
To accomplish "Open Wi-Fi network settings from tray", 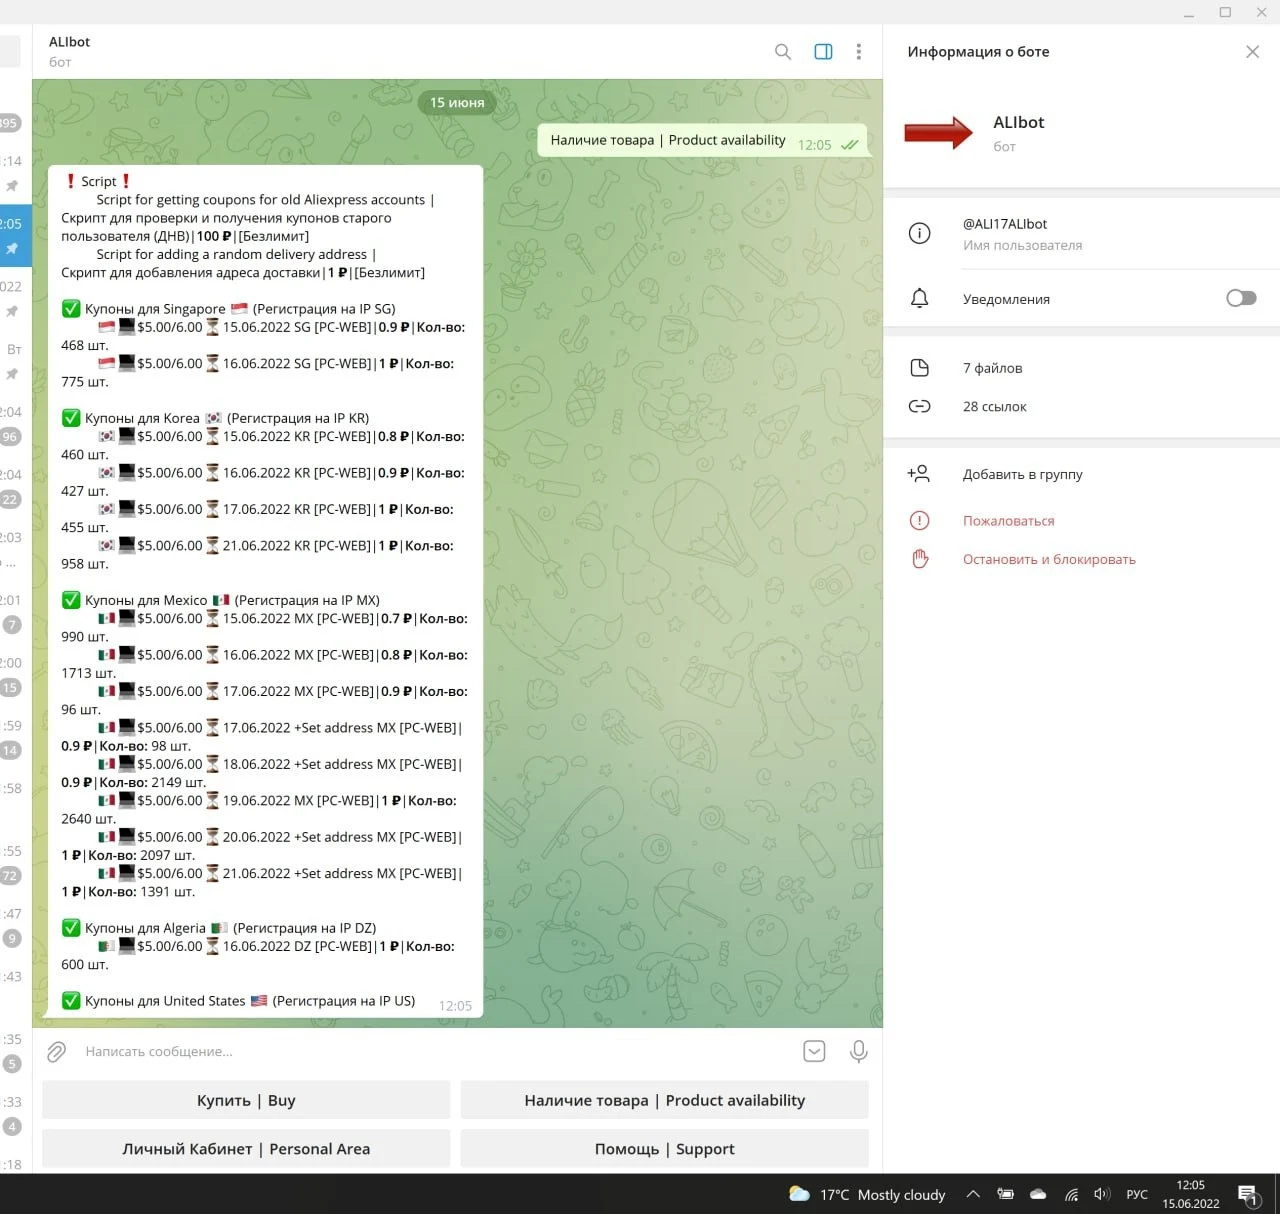I will coord(1071,1194).
